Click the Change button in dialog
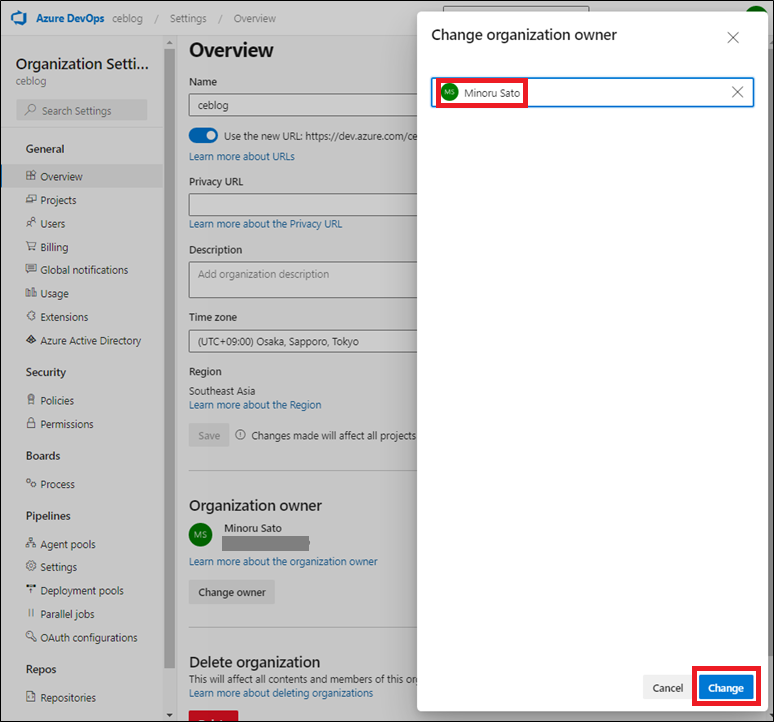 coord(726,687)
